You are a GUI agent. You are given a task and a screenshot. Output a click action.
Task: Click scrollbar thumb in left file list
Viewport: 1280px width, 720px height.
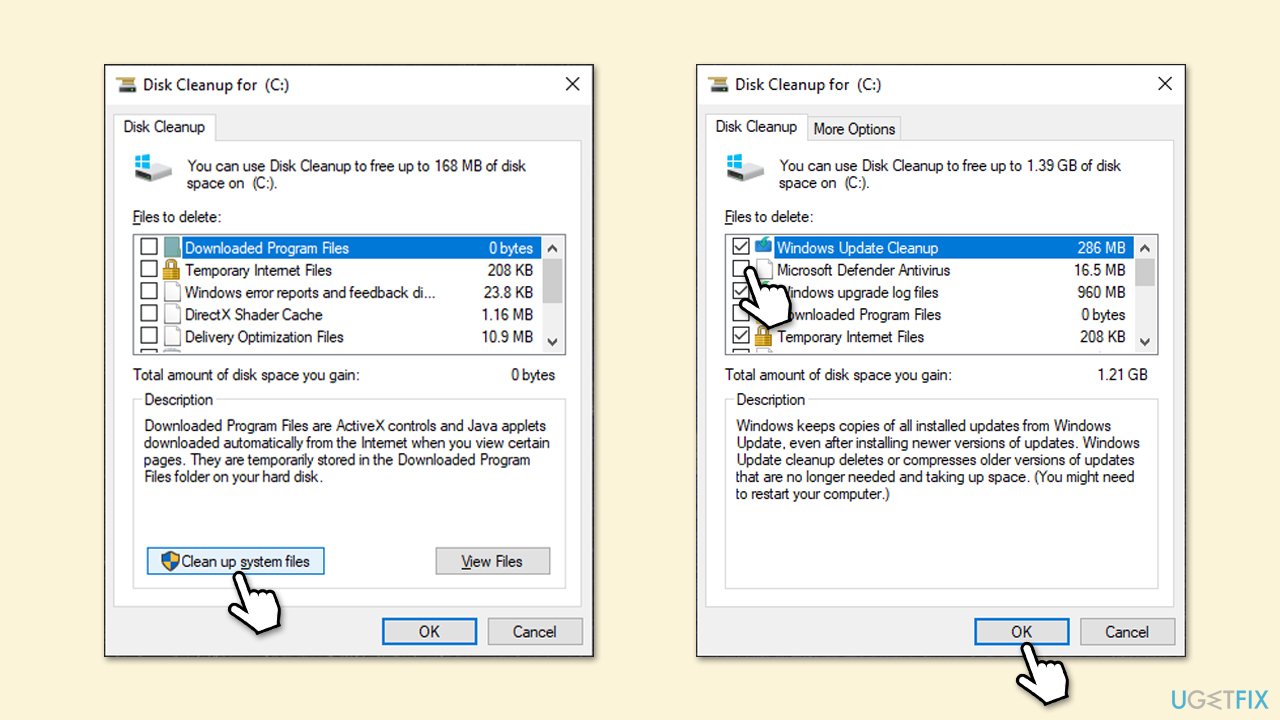coord(554,279)
